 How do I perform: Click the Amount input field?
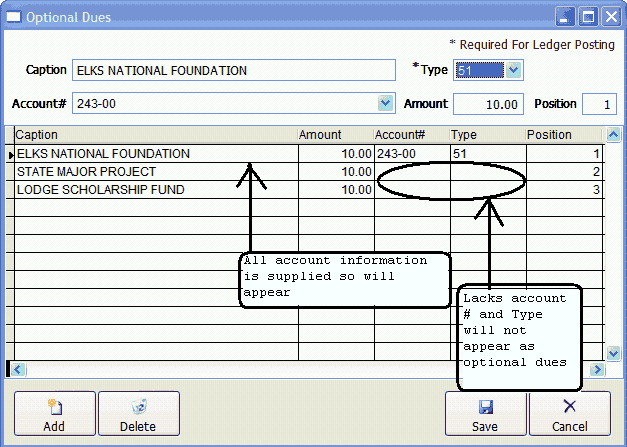[488, 104]
